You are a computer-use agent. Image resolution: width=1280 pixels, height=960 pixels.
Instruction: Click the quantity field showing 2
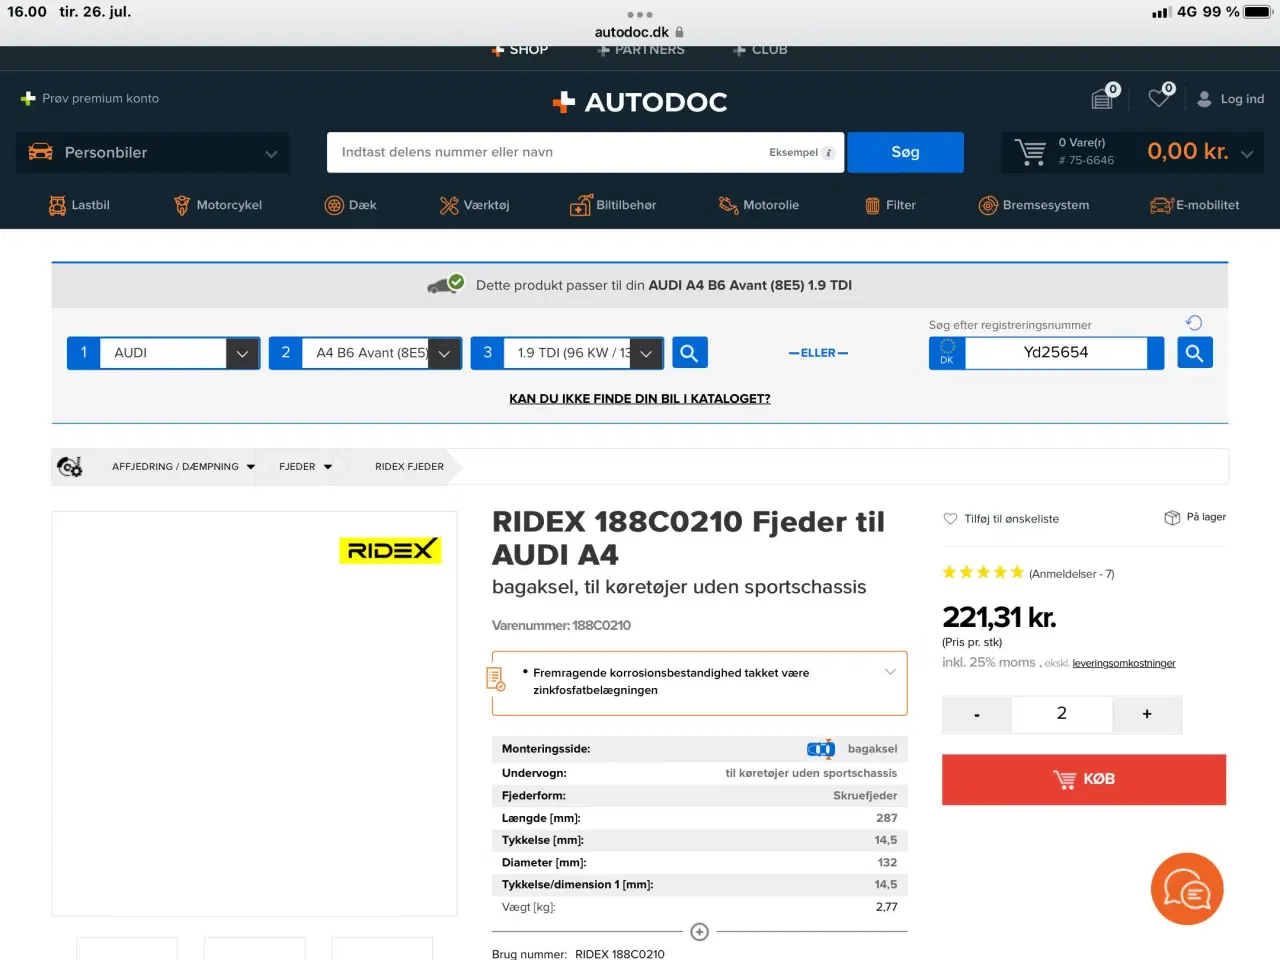tap(1062, 714)
